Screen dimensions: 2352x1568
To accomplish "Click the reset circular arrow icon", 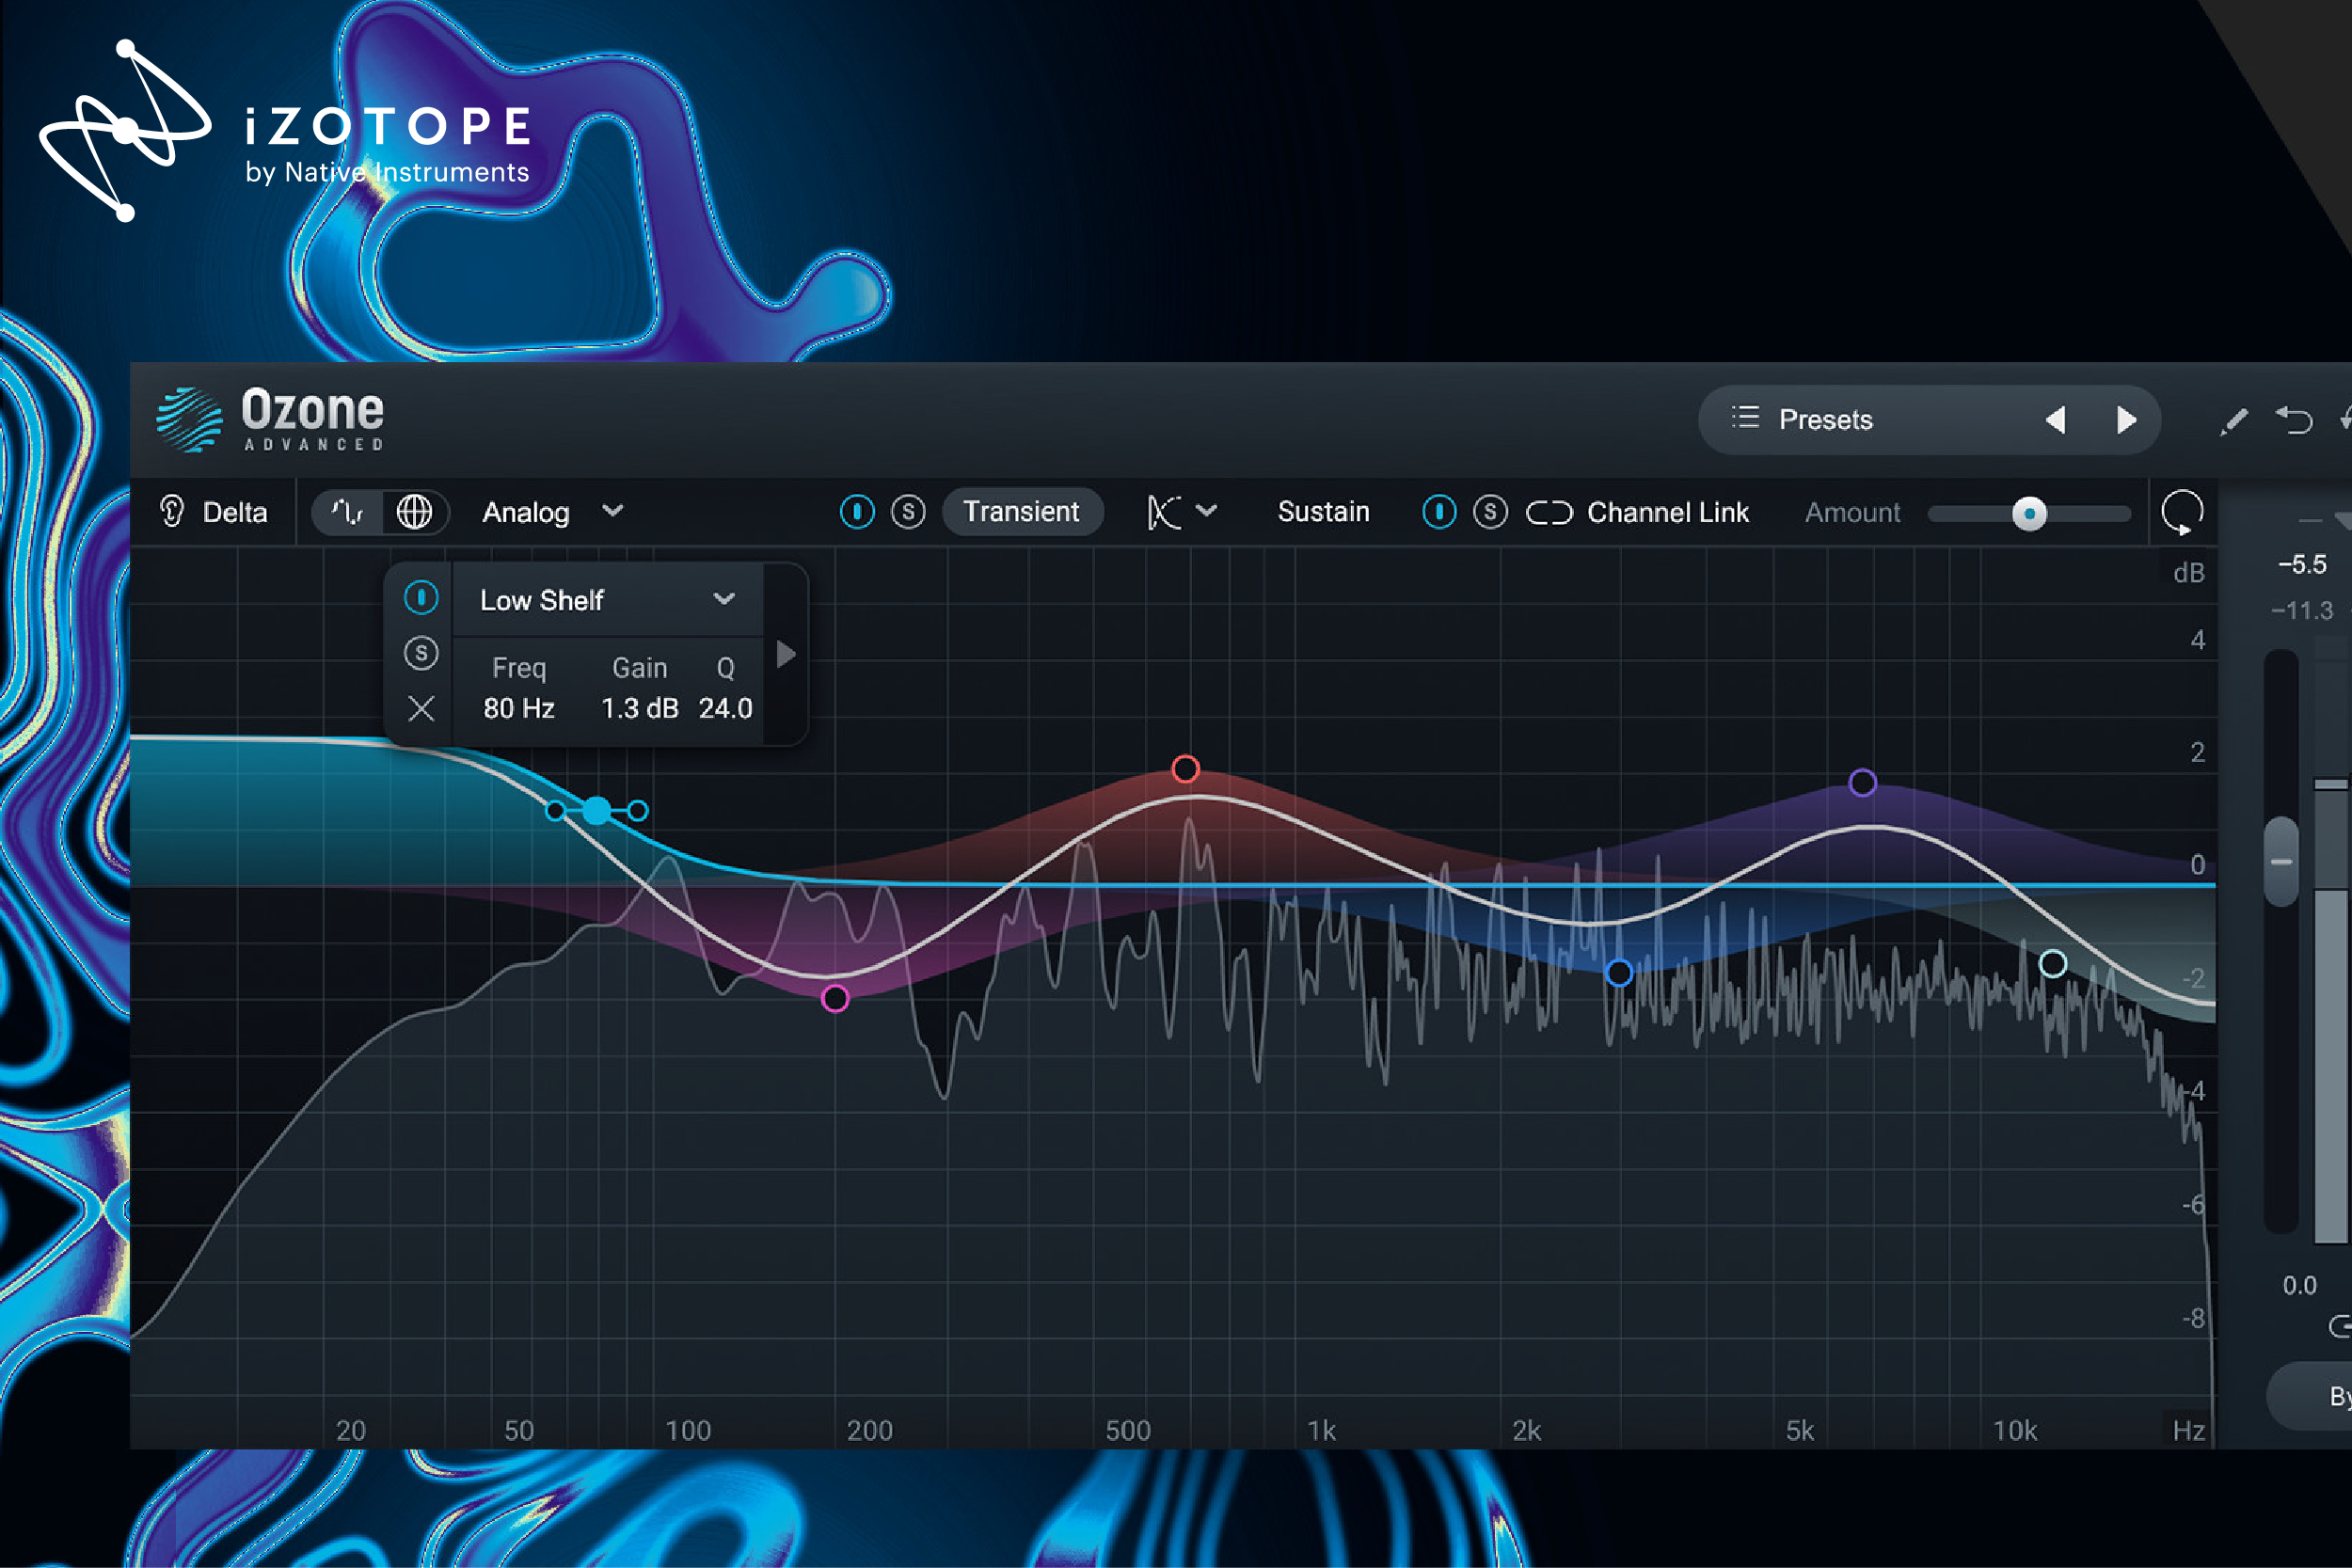I will click(x=2182, y=513).
